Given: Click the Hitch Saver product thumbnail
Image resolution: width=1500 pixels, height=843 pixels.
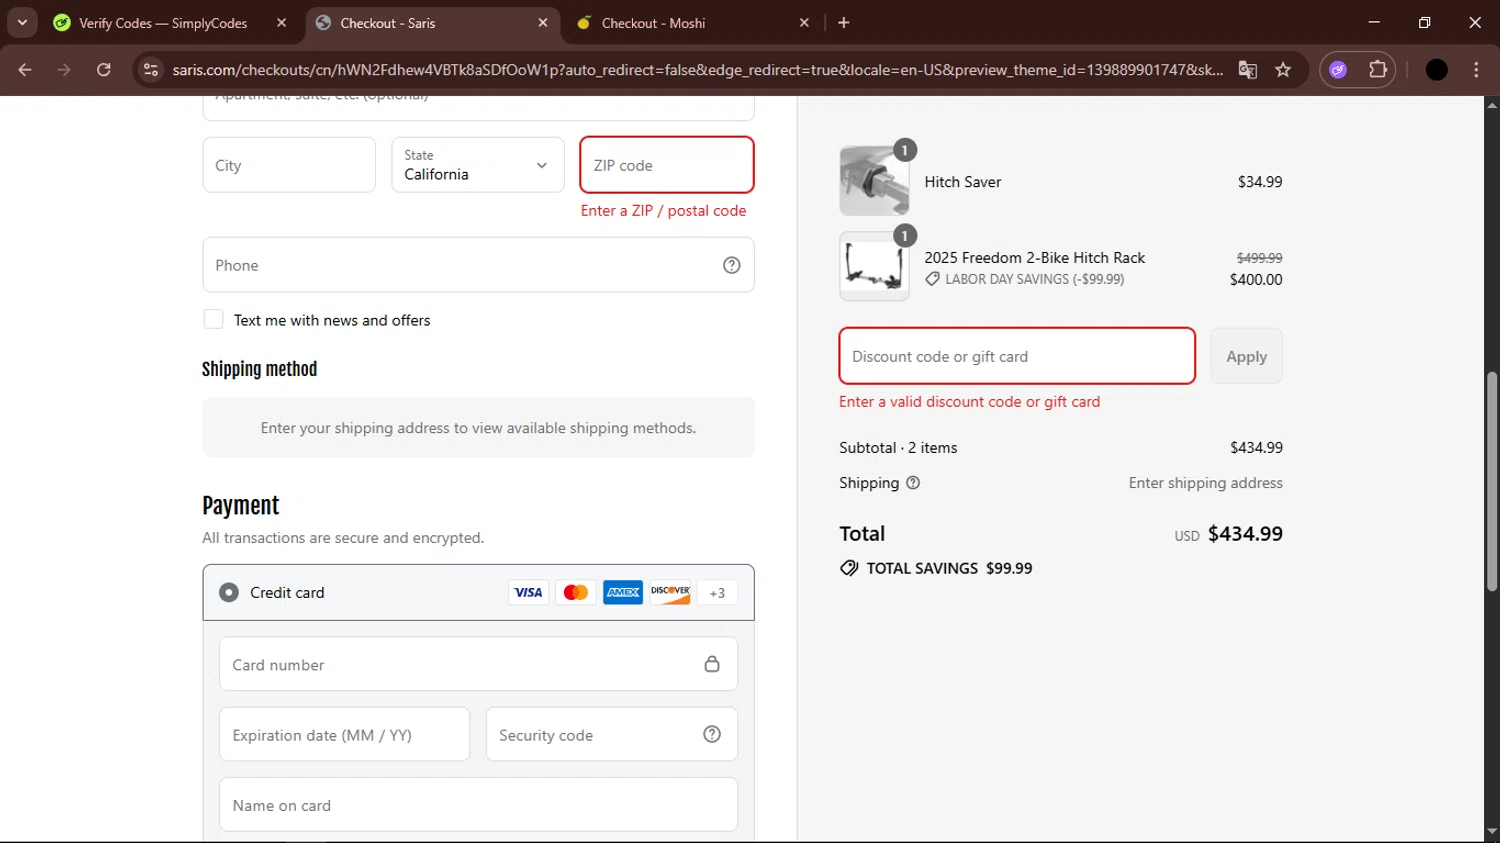Looking at the screenshot, I should tap(874, 181).
